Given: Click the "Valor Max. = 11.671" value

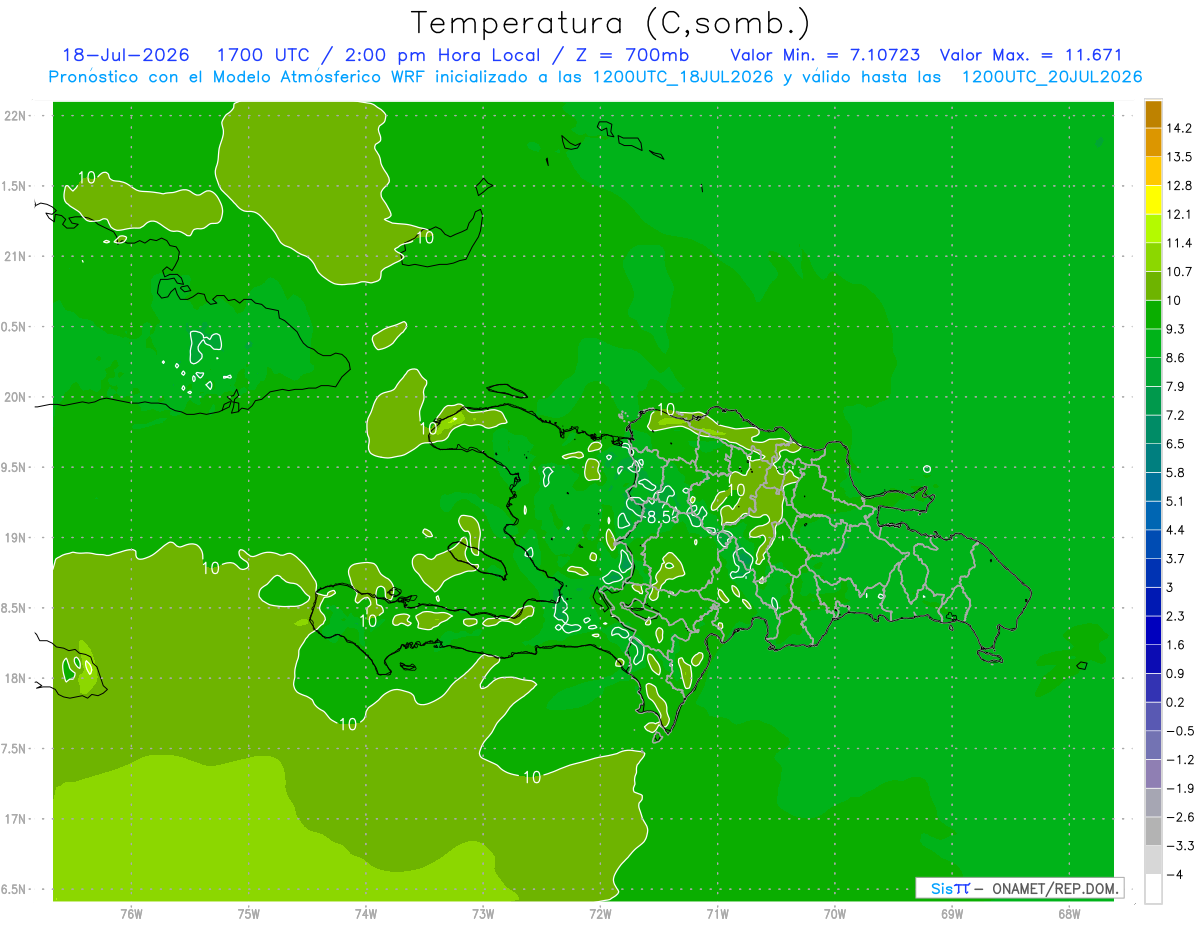Looking at the screenshot, I should click(x=1031, y=55).
